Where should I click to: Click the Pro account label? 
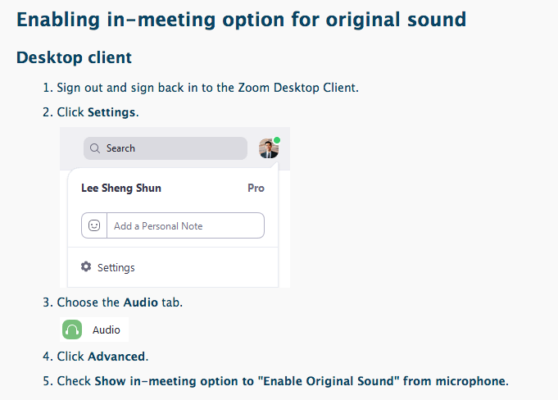pyautogui.click(x=256, y=188)
